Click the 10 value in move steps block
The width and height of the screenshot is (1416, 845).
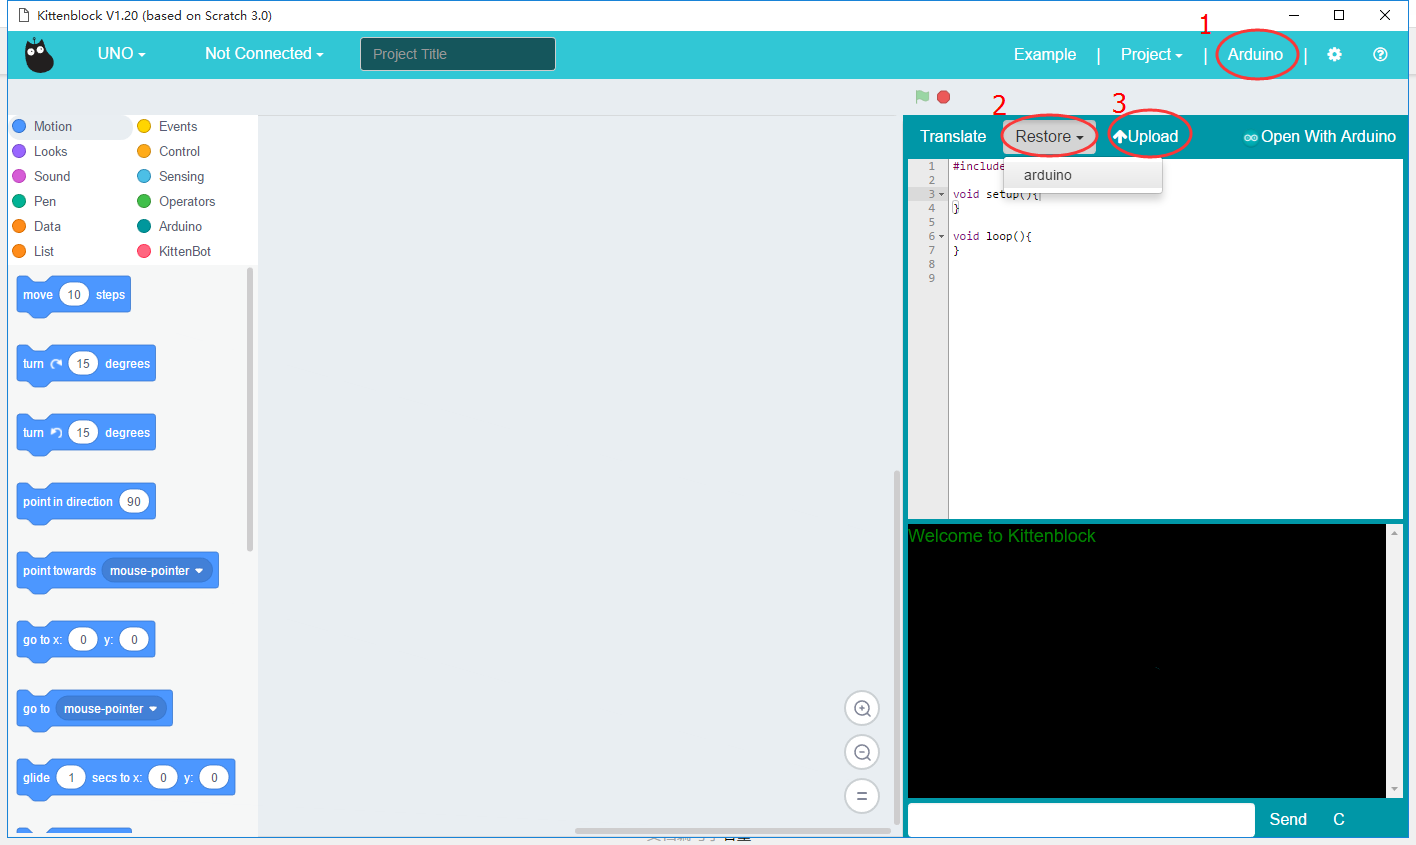tap(74, 295)
